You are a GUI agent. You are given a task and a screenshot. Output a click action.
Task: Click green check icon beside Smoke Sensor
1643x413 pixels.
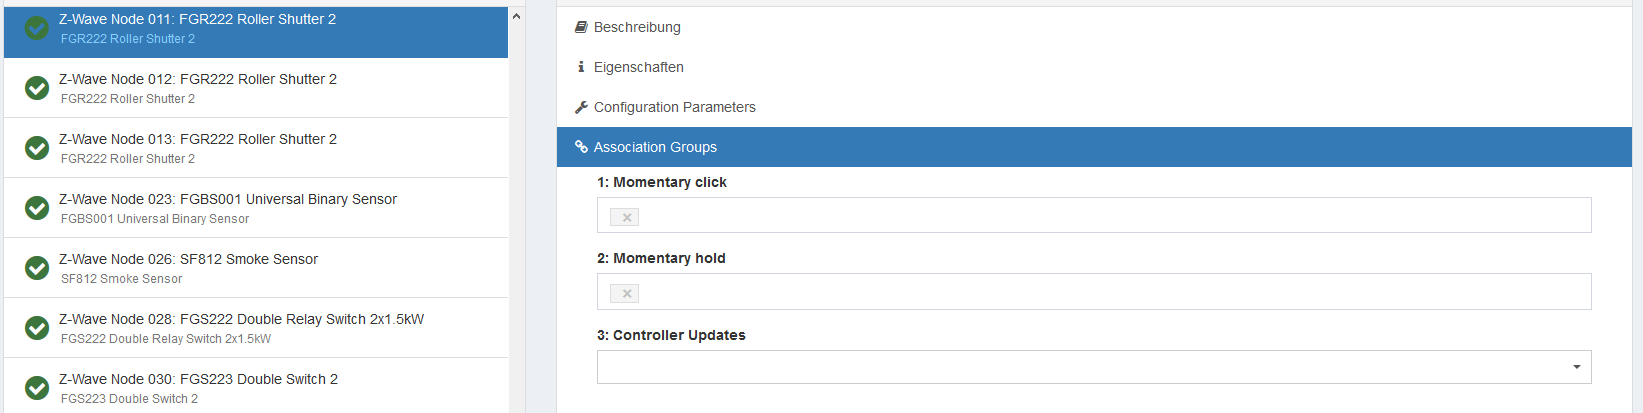[x=37, y=268]
